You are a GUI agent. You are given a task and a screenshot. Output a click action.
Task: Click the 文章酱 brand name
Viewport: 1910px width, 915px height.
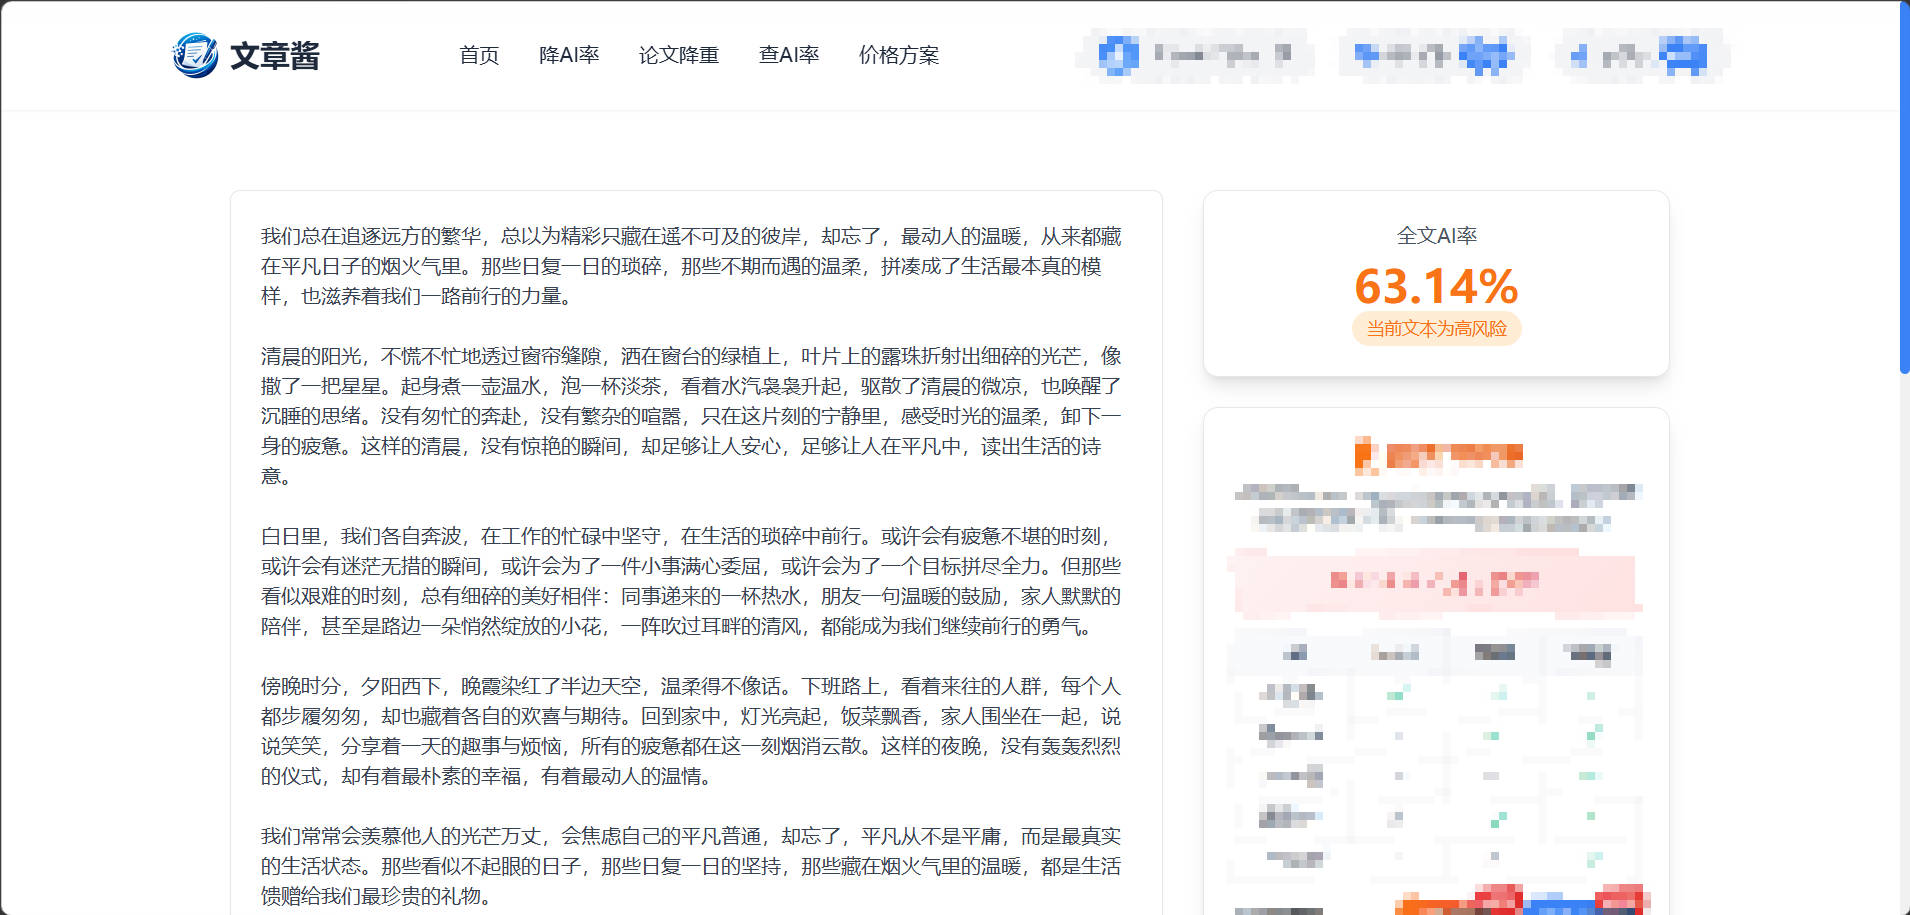(x=275, y=56)
